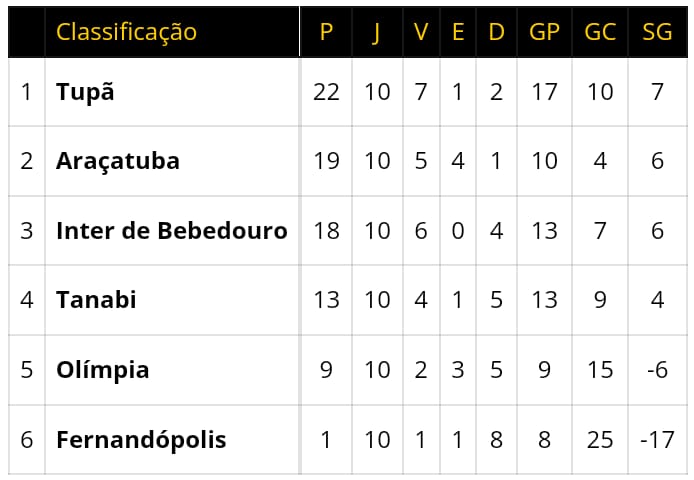The width and height of the screenshot is (694, 480).
Task: Select Fernandópolis goal difference of -17
Action: pos(657,439)
